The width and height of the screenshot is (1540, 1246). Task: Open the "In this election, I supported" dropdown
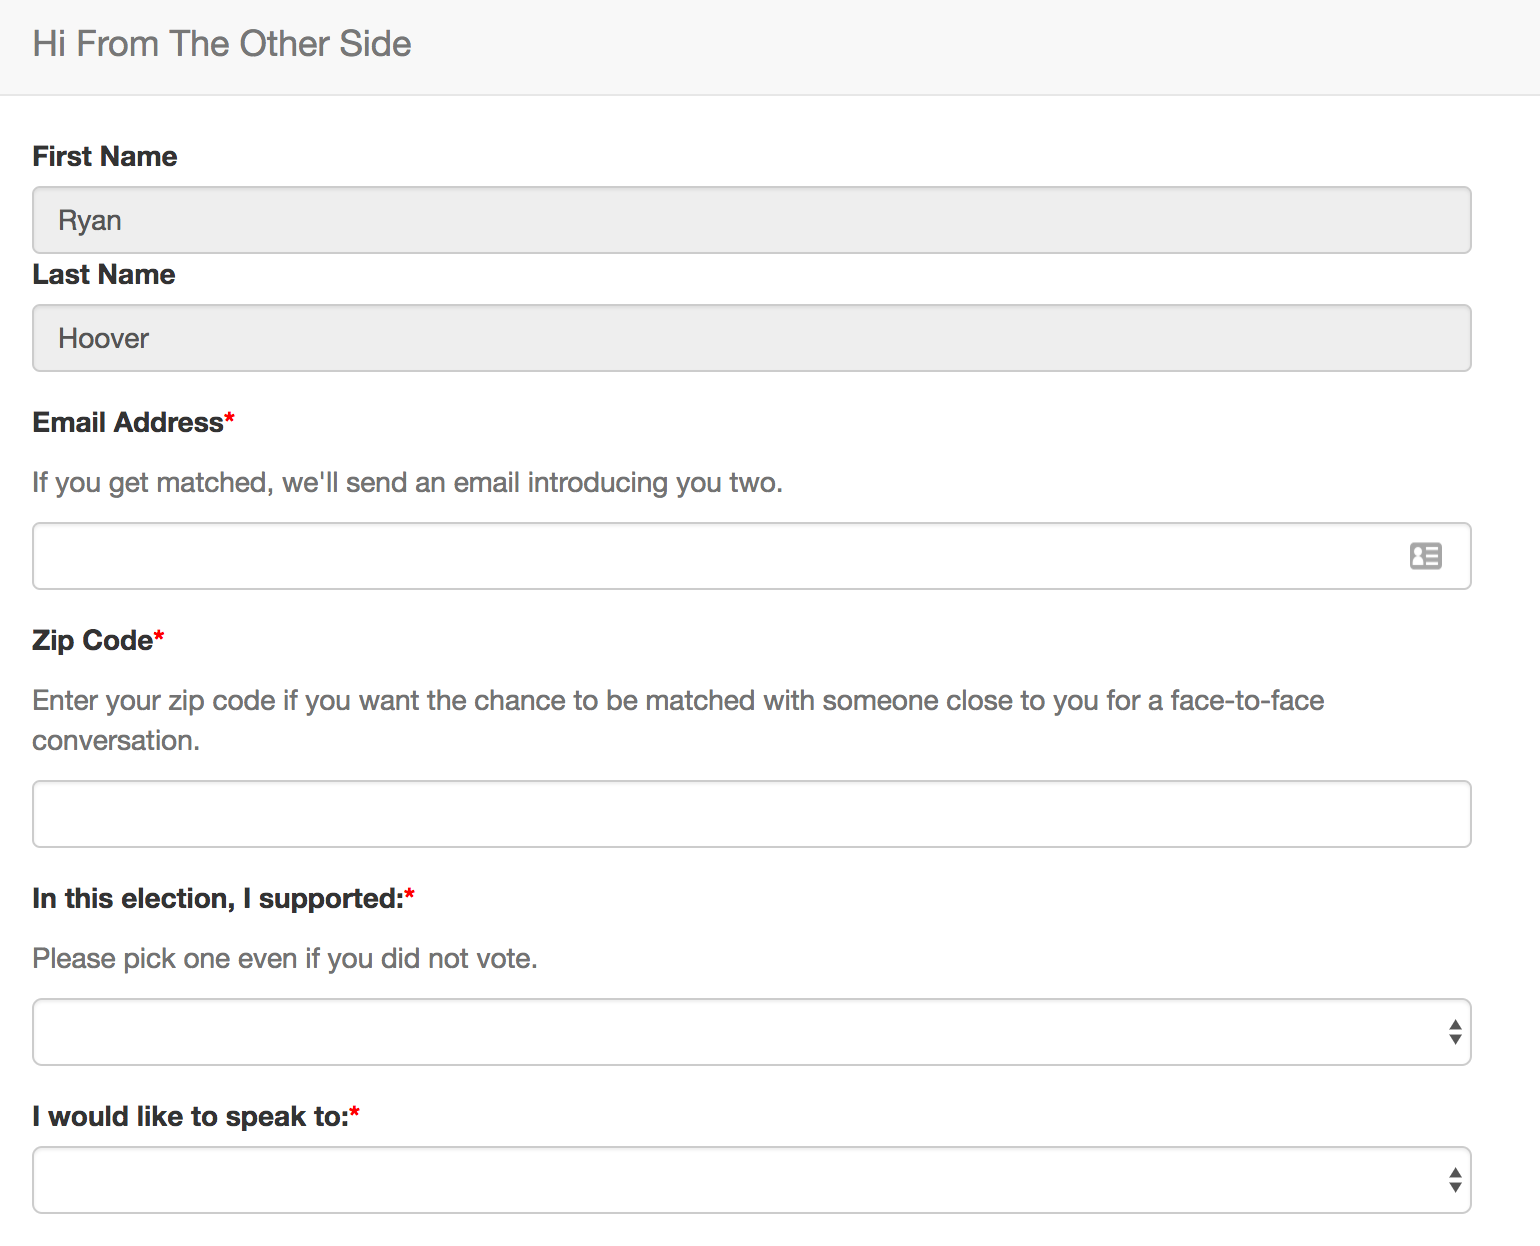pyautogui.click(x=740, y=1032)
